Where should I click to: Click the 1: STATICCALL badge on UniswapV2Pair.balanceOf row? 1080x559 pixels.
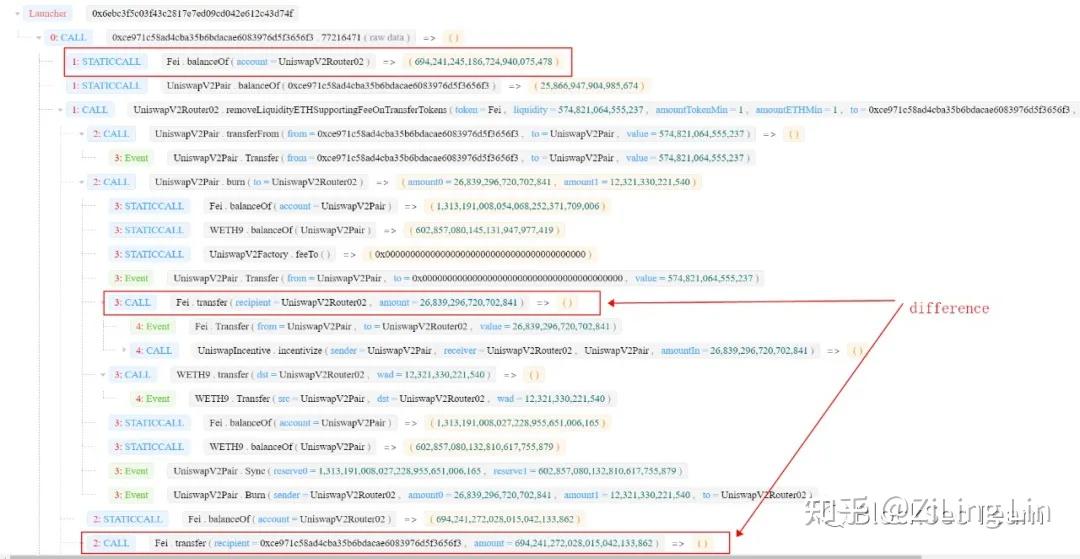(x=107, y=85)
